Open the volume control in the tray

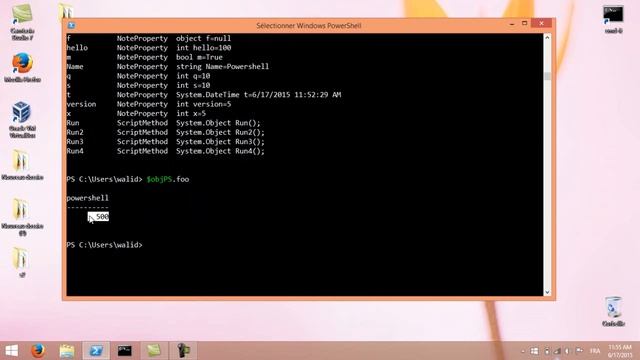point(567,351)
